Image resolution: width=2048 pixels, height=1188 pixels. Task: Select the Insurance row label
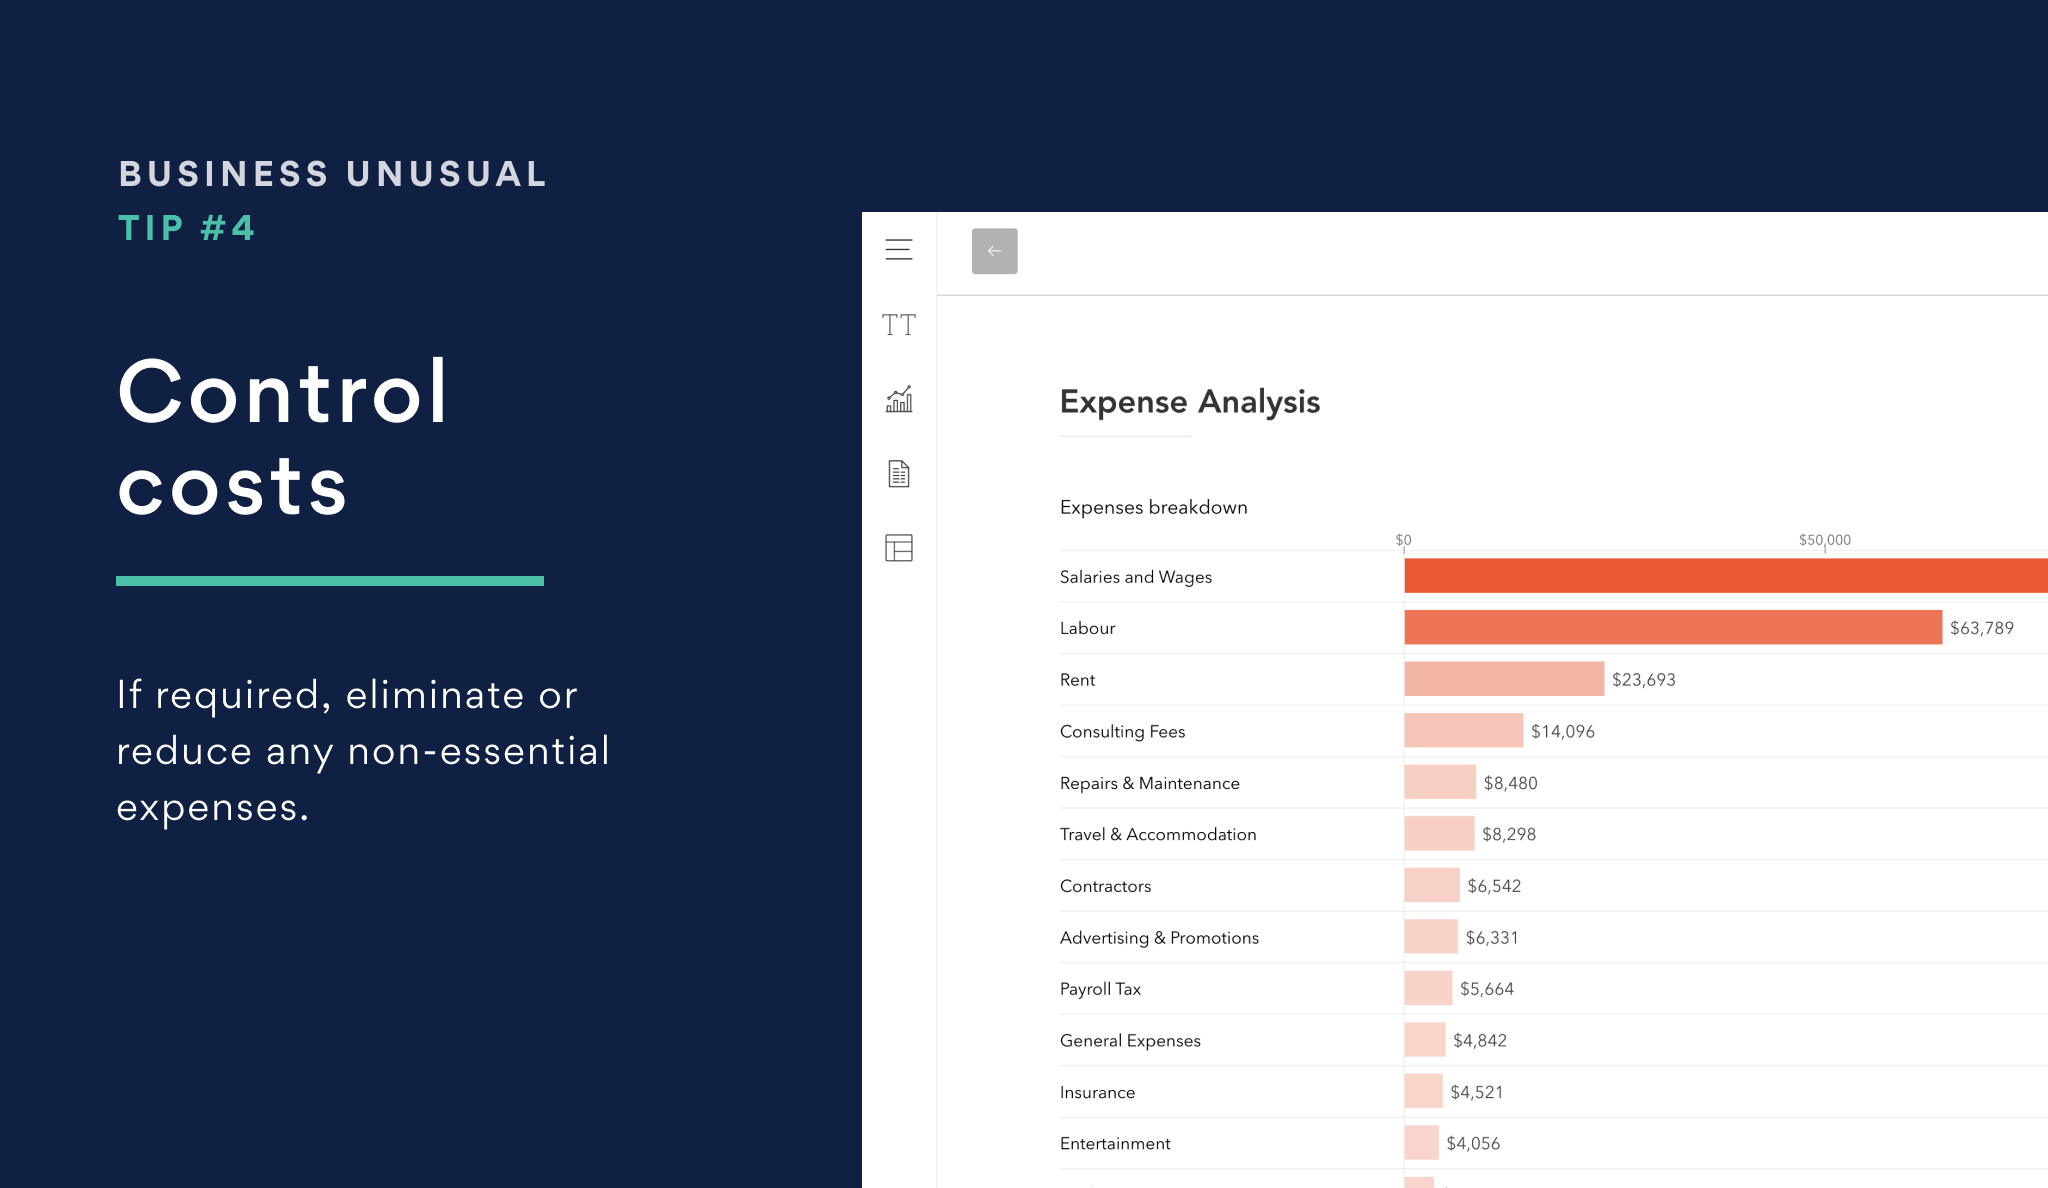click(1098, 1092)
